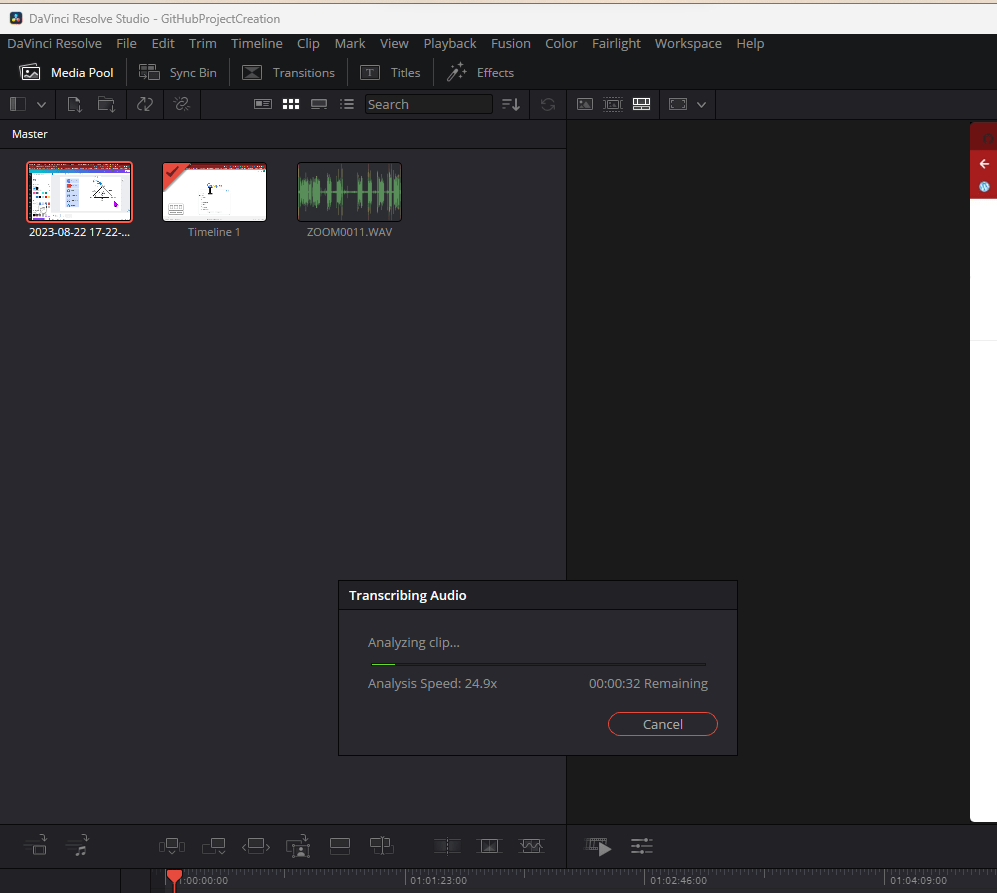Screen dimensions: 997x893
Task: Open the viewer Tools sliders icon
Action: tap(642, 846)
